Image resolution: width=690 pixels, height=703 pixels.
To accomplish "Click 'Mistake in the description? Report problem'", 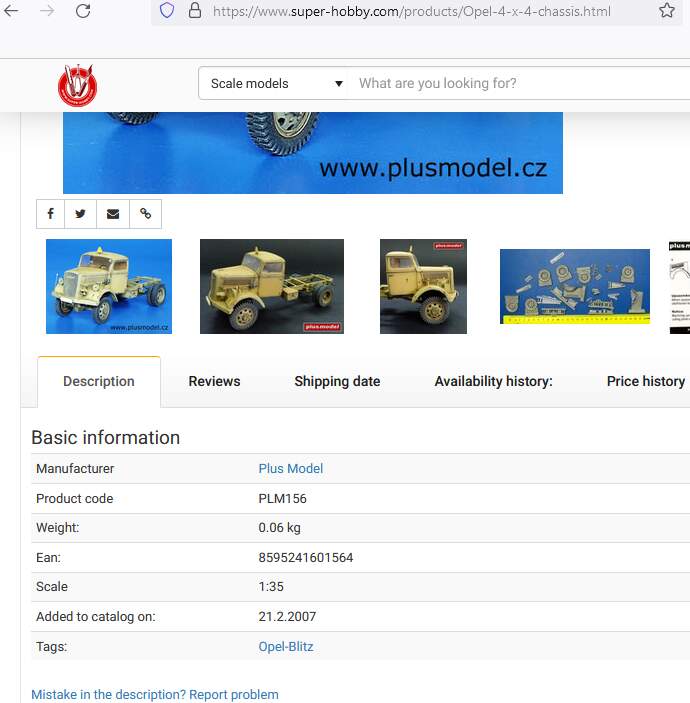I will (155, 694).
